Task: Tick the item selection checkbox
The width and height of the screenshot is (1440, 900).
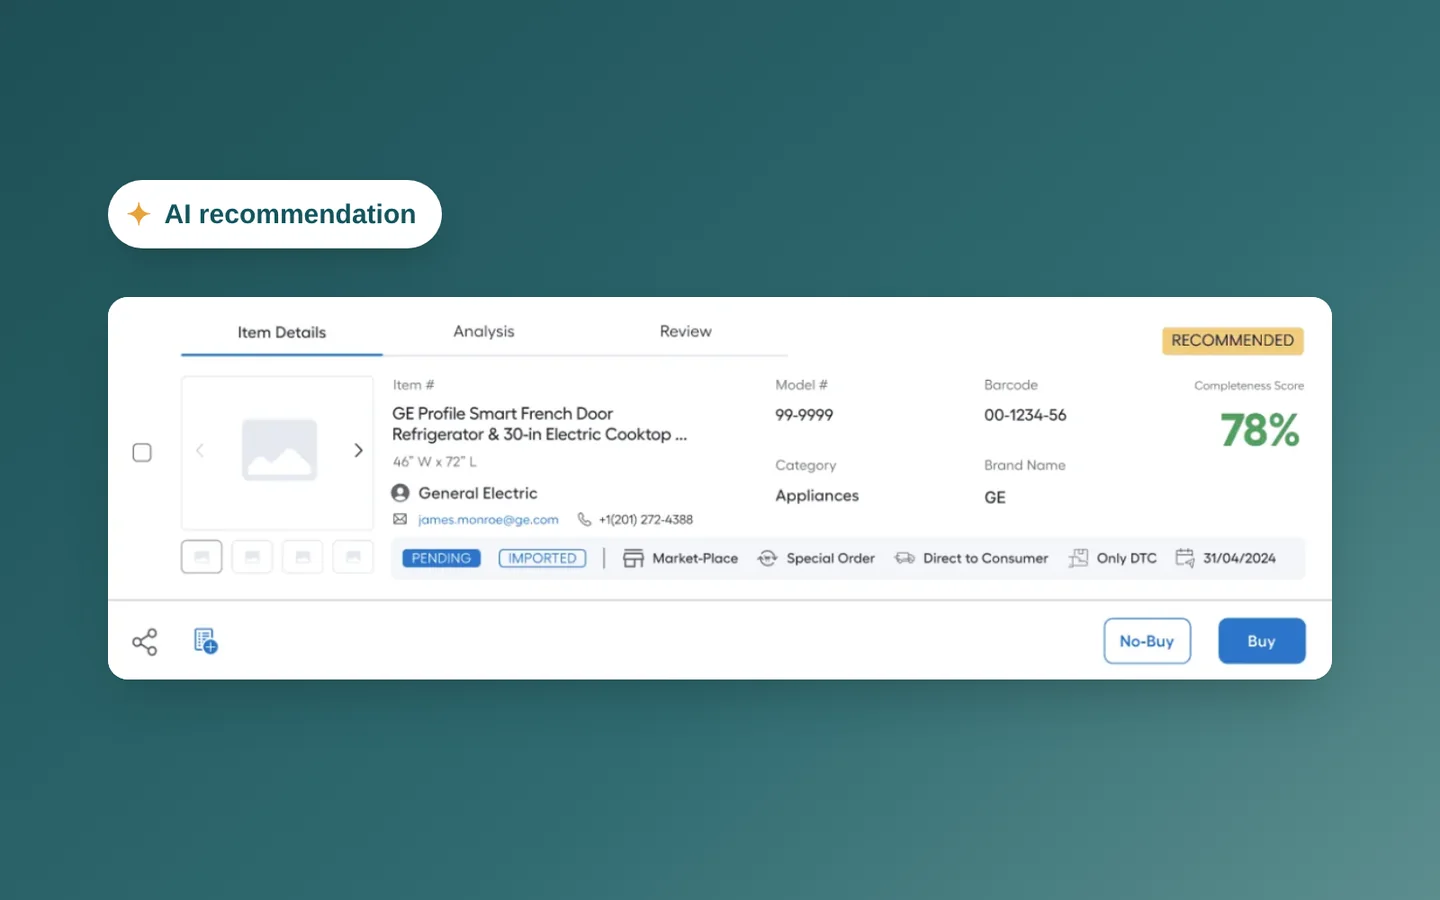Action: point(142,452)
